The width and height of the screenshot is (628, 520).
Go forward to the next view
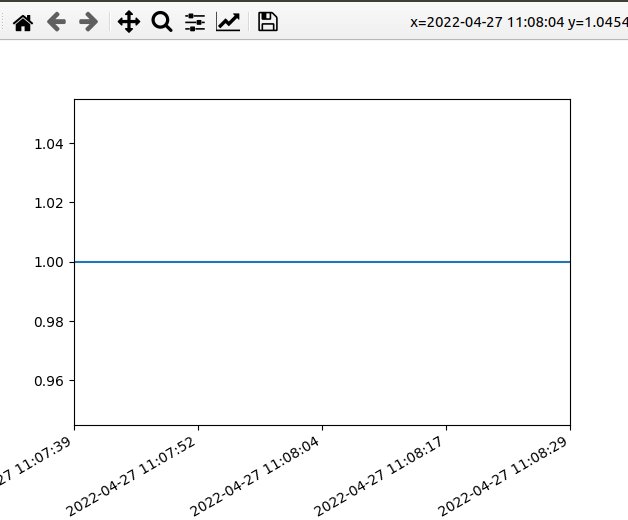(89, 22)
